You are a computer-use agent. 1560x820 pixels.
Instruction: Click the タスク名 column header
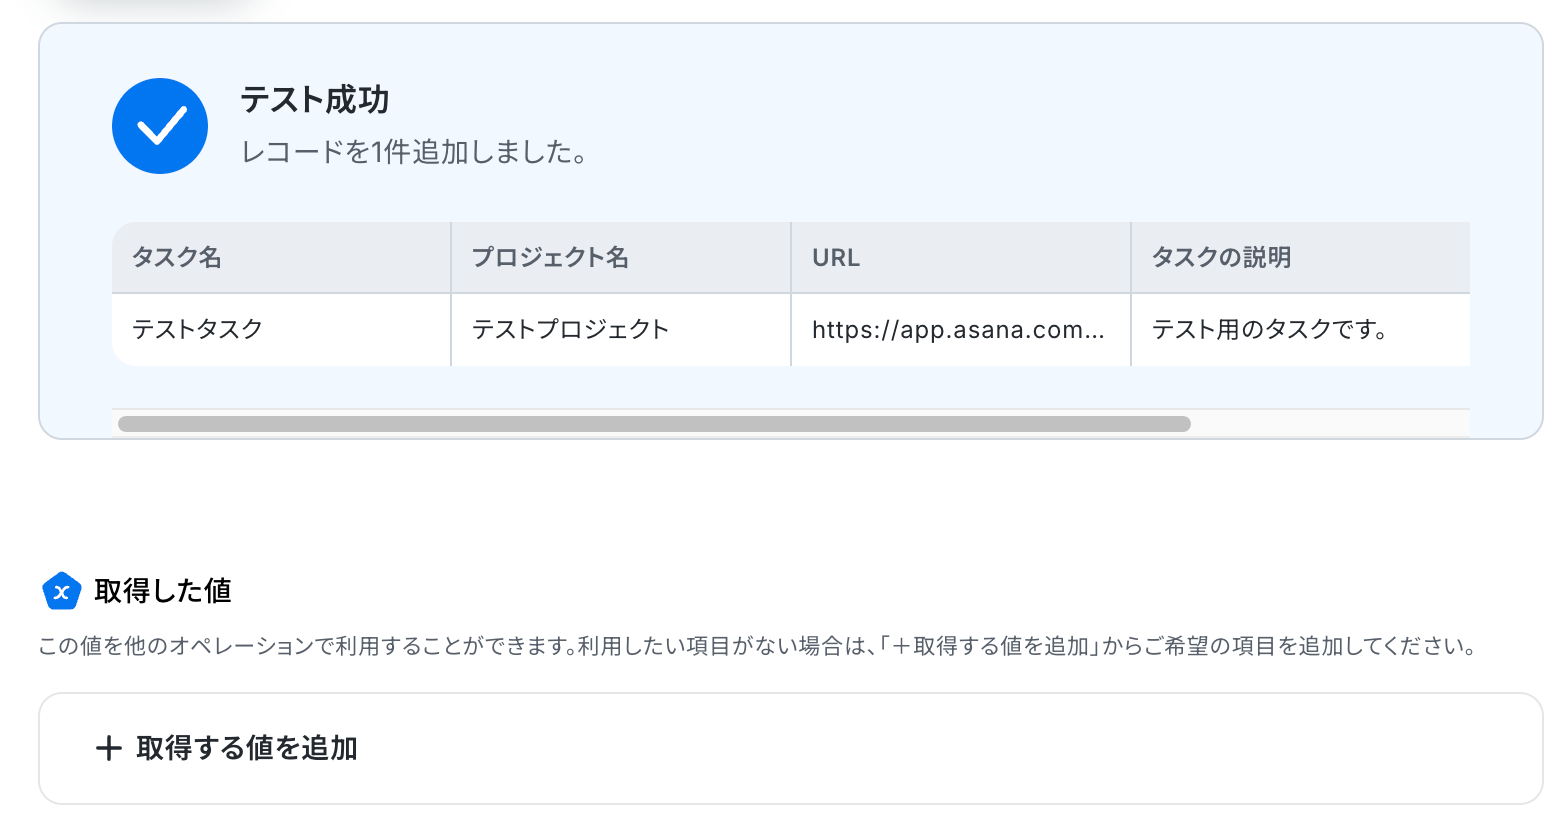point(281,257)
